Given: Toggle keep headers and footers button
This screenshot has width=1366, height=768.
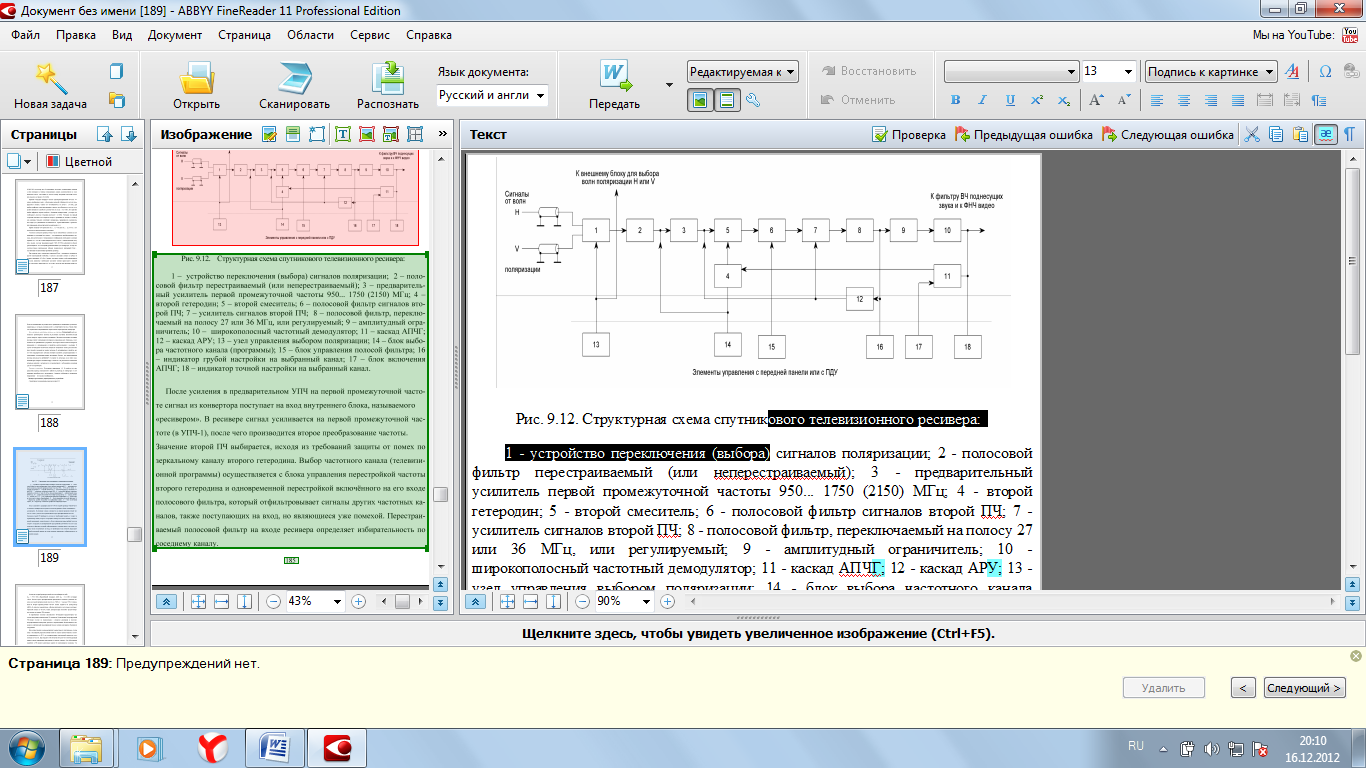Looking at the screenshot, I should point(726,100).
